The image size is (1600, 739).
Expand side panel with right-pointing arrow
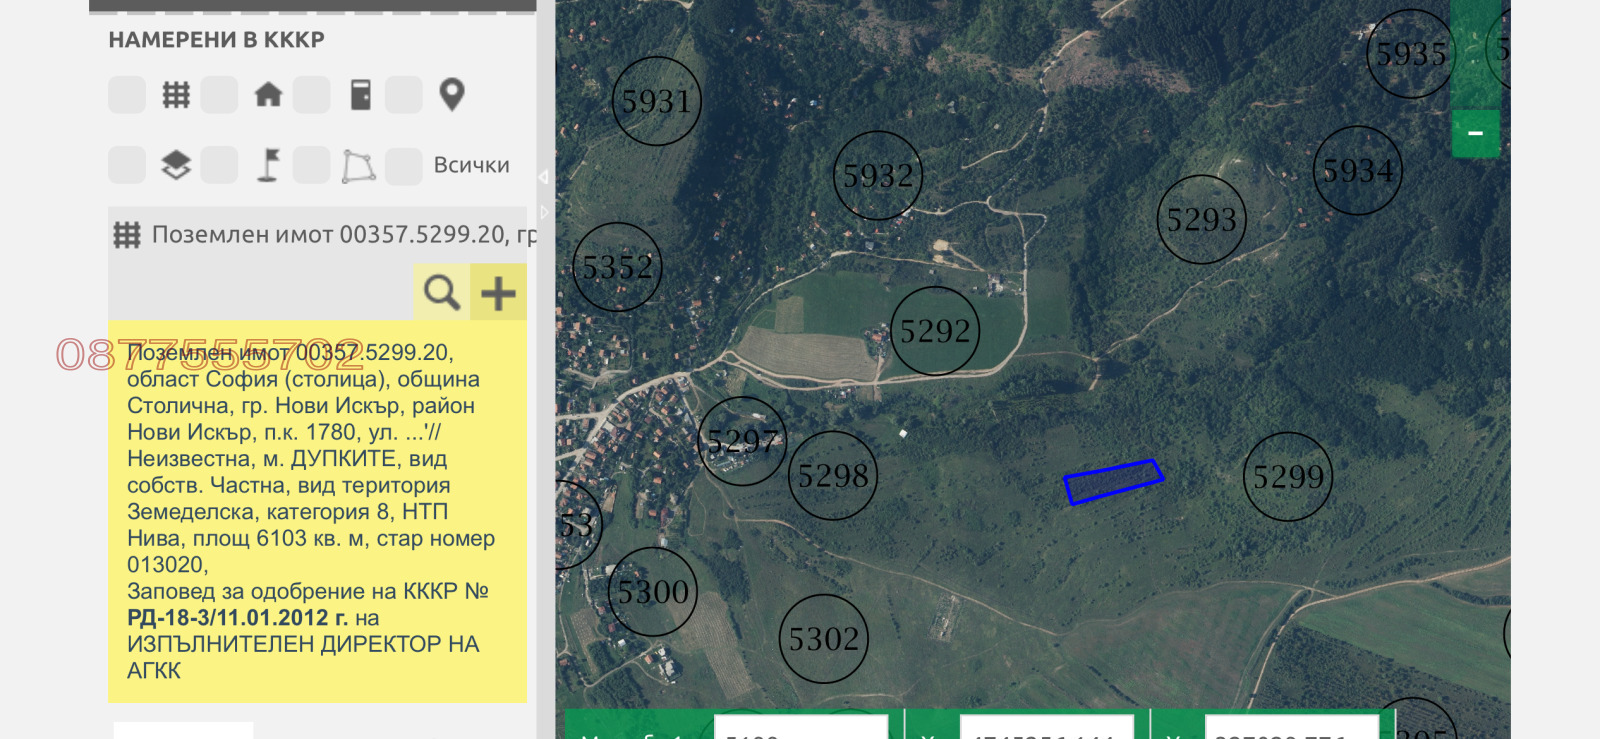544,212
